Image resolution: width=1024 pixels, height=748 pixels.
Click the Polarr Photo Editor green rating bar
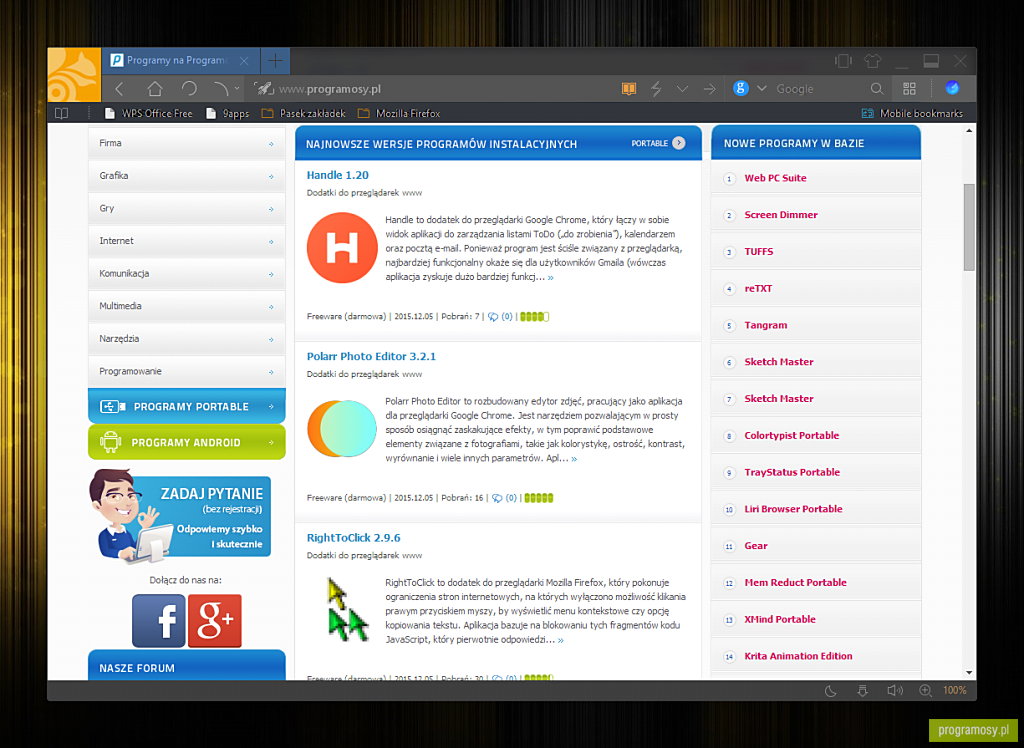(x=539, y=498)
